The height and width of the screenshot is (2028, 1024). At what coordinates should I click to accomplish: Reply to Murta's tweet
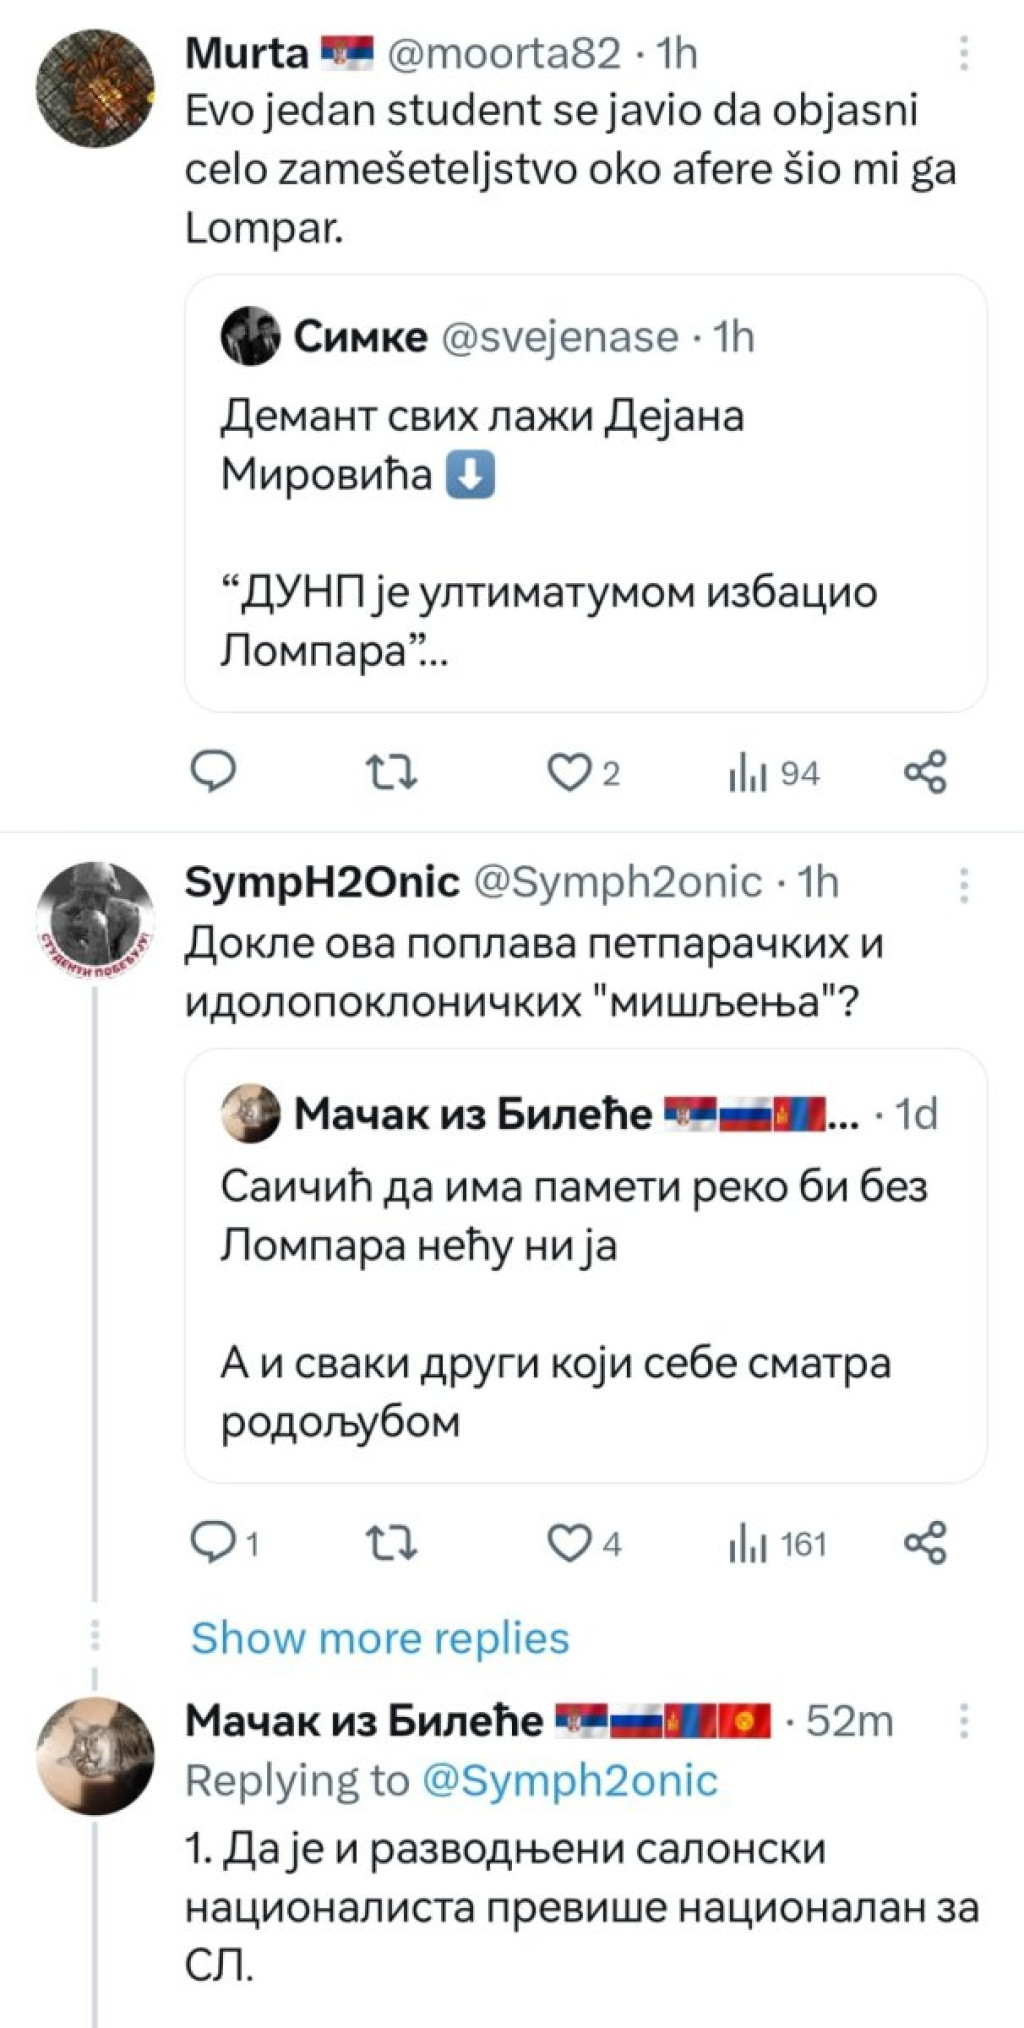tap(213, 772)
